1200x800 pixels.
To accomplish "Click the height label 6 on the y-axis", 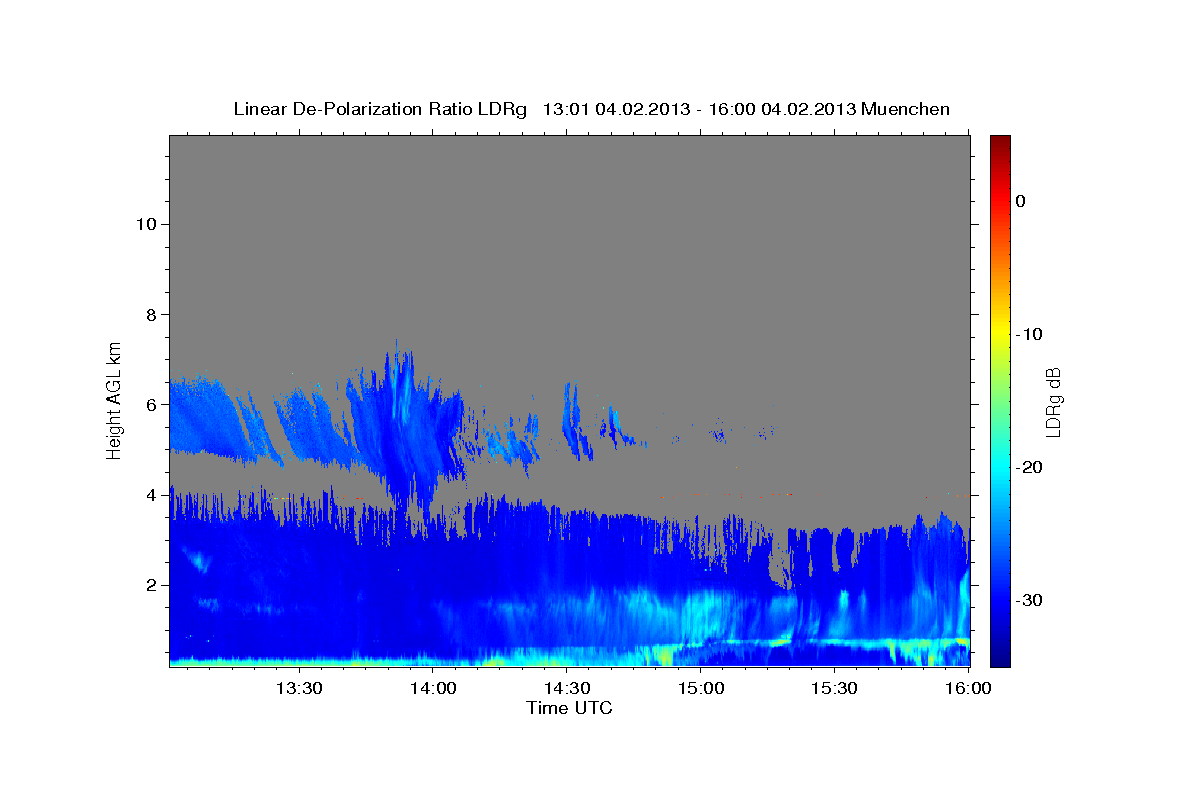I will (x=150, y=405).
